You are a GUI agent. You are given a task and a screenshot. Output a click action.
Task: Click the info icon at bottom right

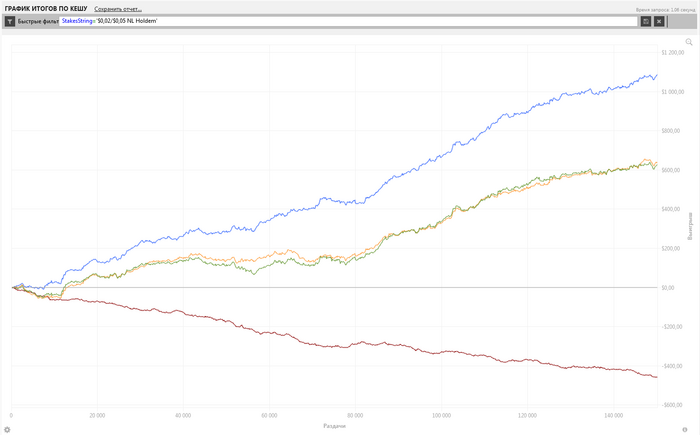(685, 430)
